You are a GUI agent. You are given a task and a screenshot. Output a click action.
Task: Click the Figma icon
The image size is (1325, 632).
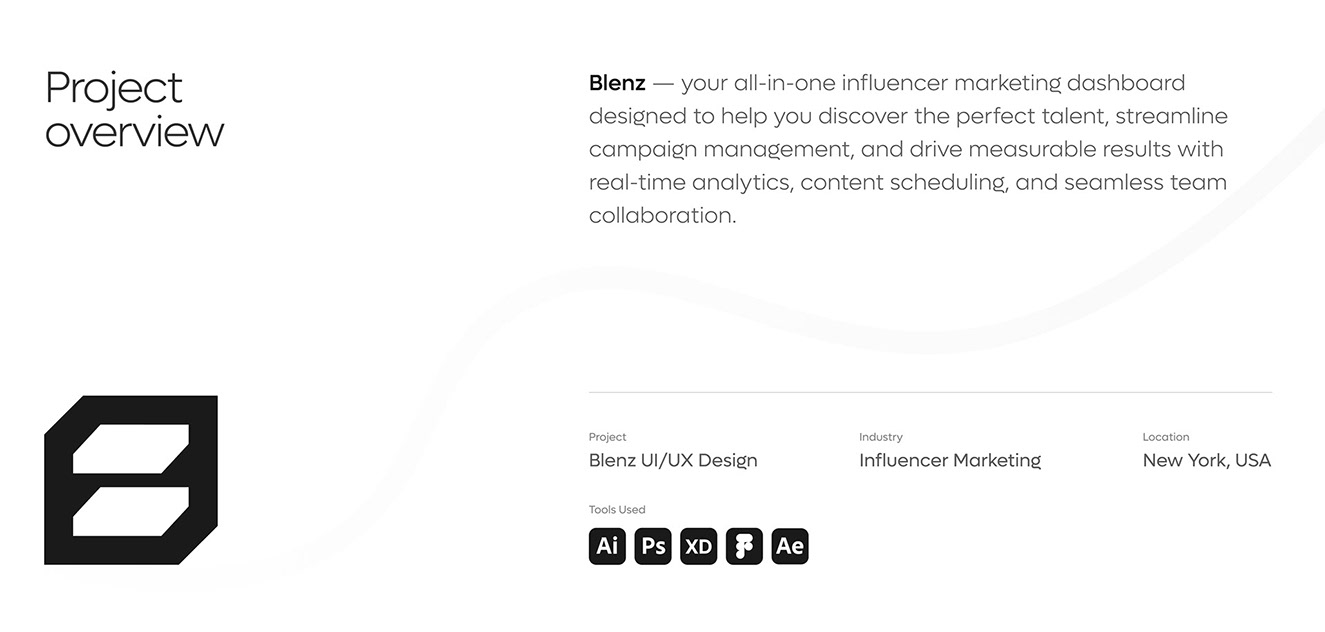click(744, 546)
